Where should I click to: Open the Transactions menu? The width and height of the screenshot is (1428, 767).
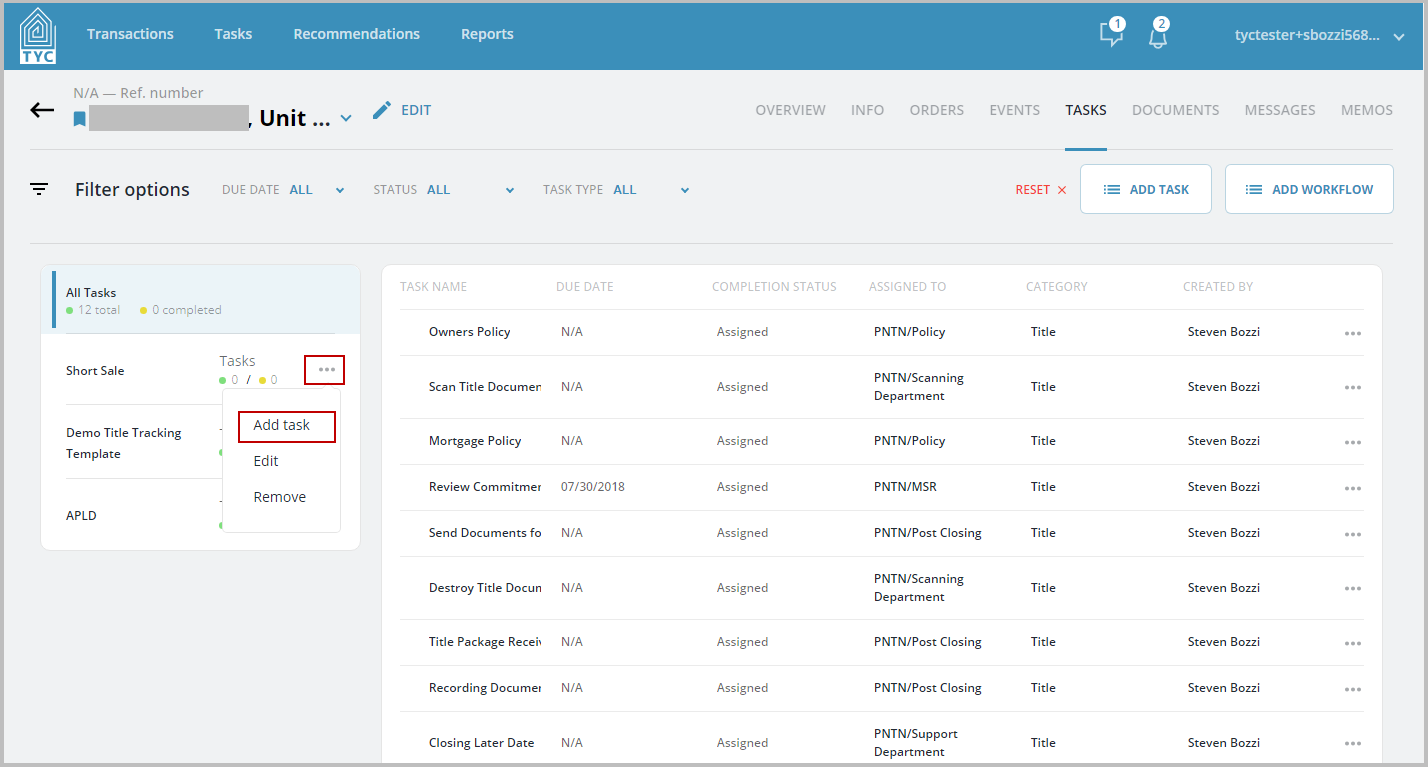[x=130, y=34]
